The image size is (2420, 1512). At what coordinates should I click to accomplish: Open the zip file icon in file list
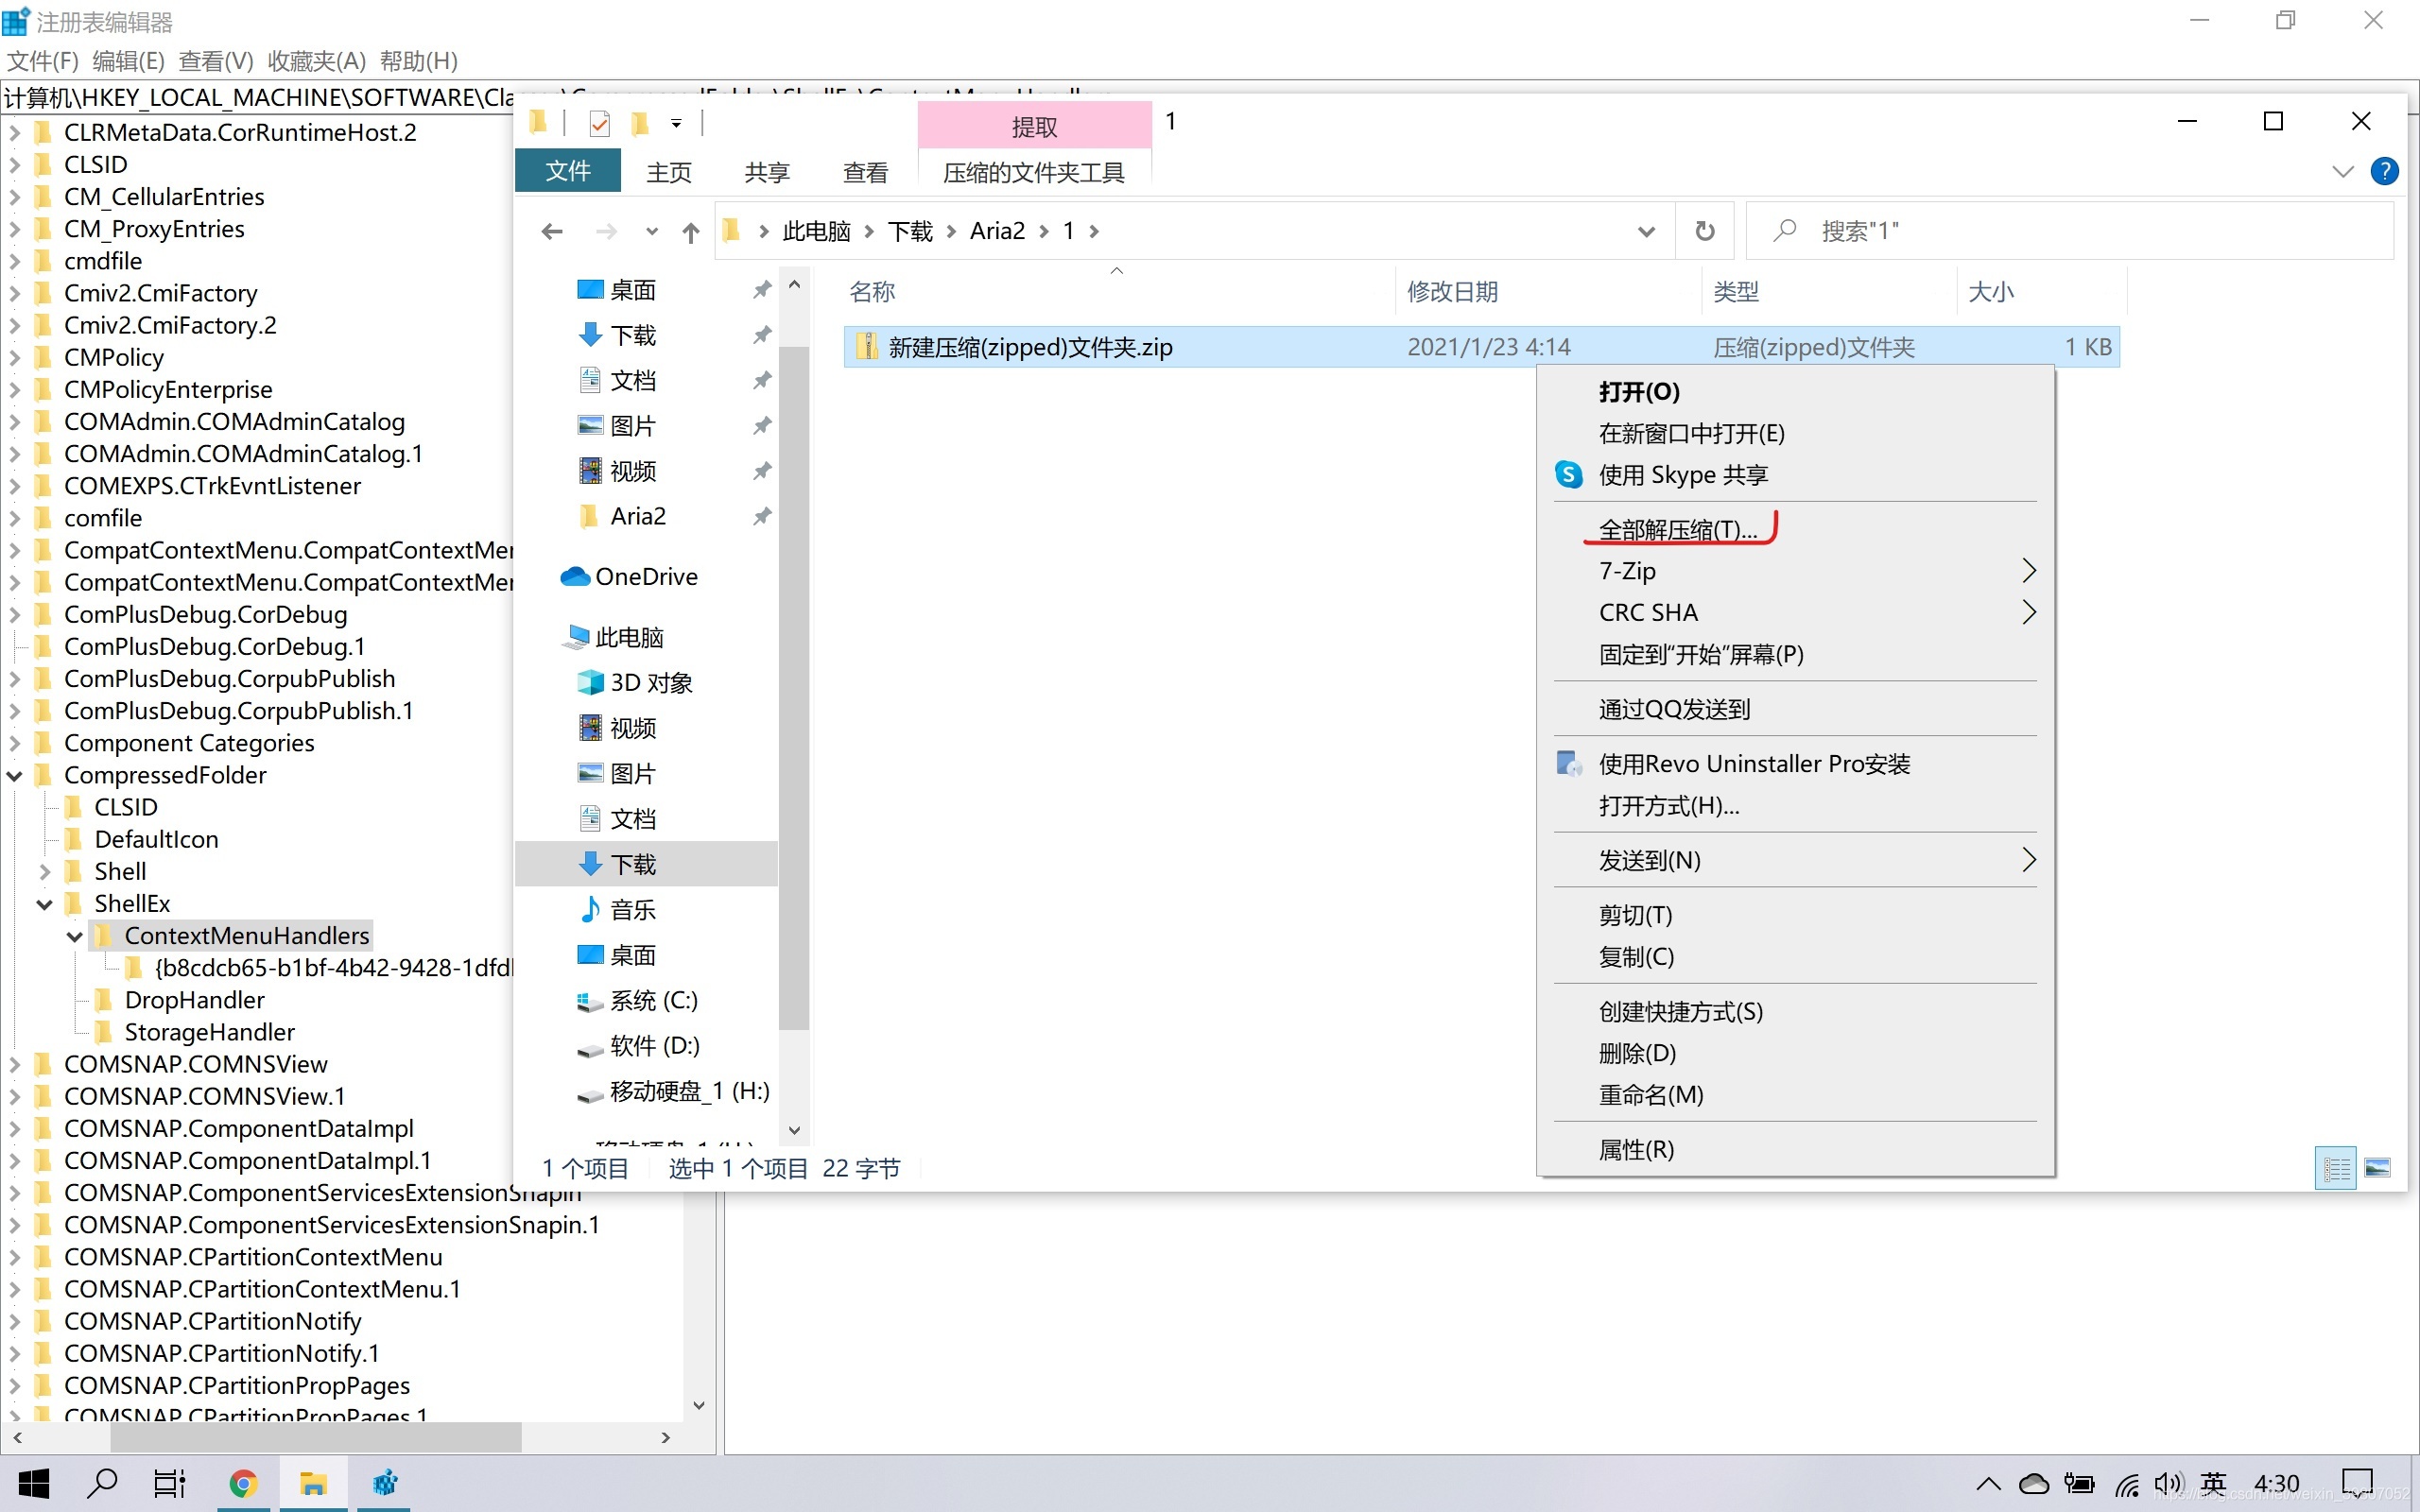pyautogui.click(x=866, y=347)
